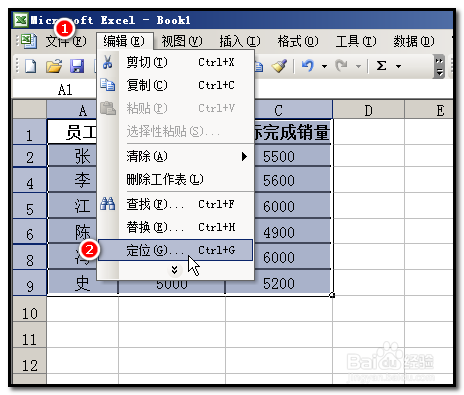Click cell containing 4900

293,231
